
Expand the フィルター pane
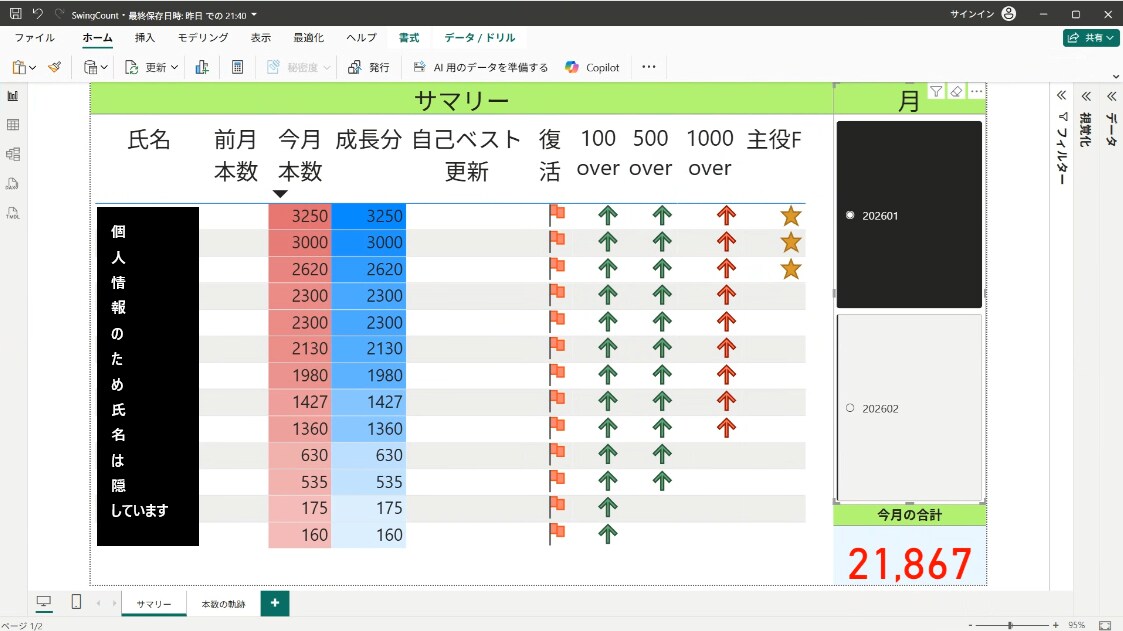coord(1061,95)
